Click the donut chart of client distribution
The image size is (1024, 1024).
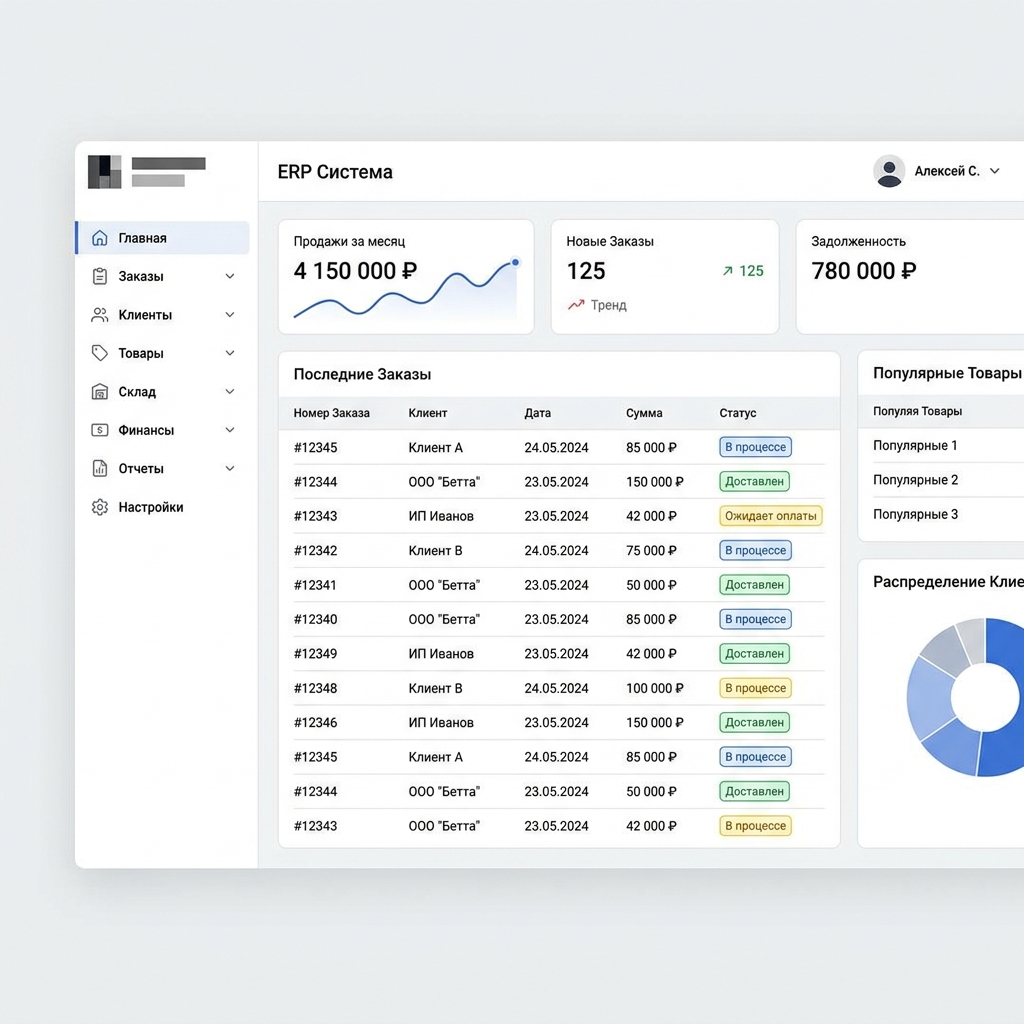point(967,697)
